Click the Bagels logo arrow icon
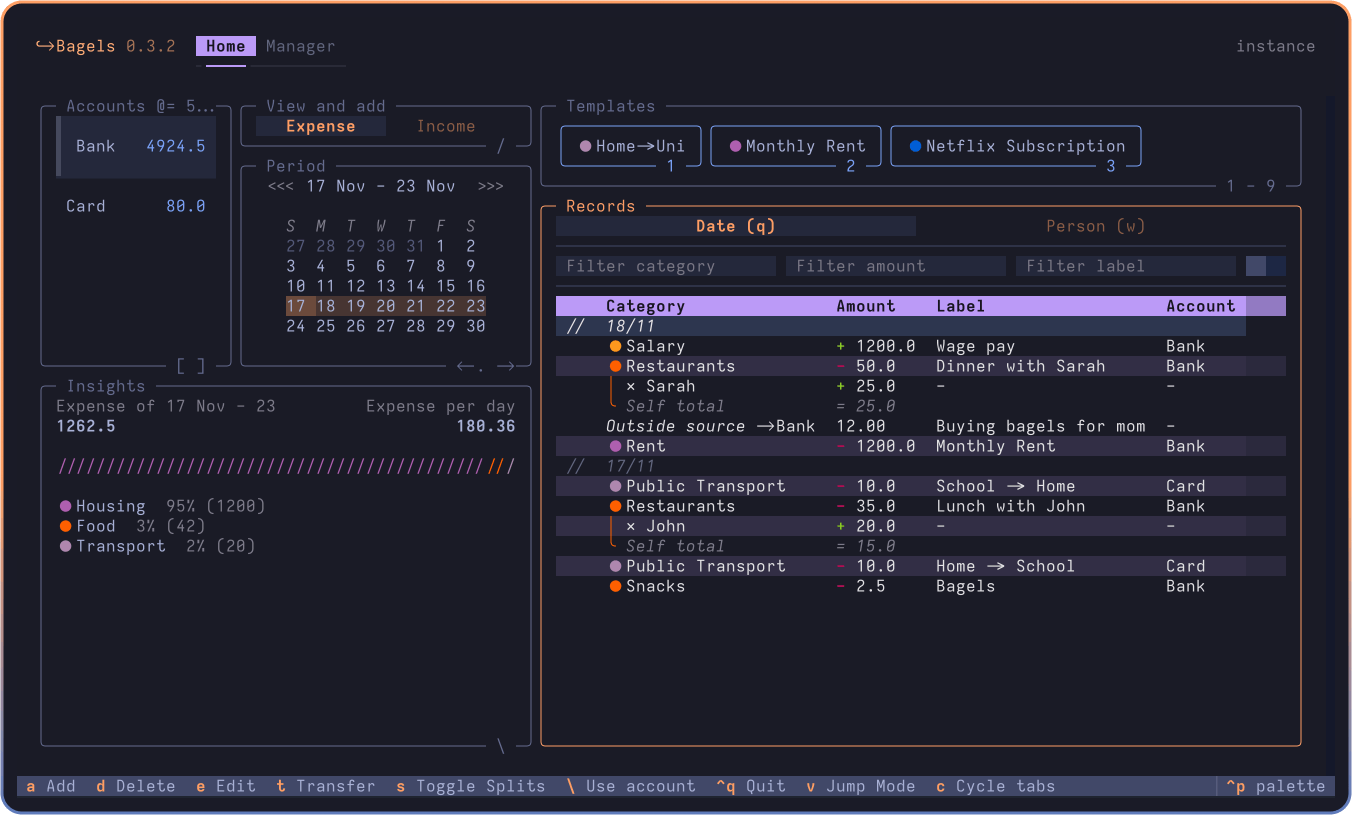The image size is (1352, 815). click(x=45, y=46)
